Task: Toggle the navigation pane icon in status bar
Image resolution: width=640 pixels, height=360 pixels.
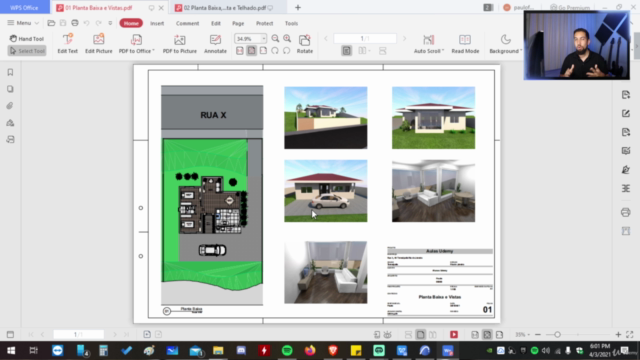Action: coord(10,335)
